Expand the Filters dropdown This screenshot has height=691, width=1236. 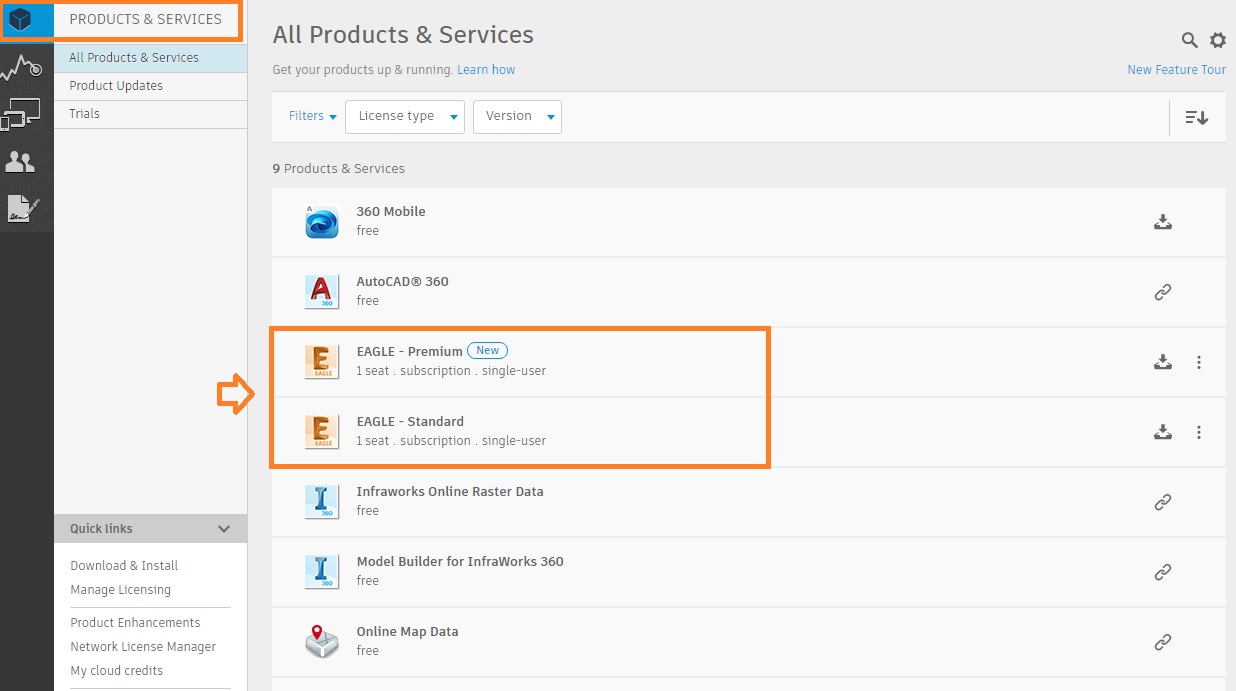[x=312, y=116]
